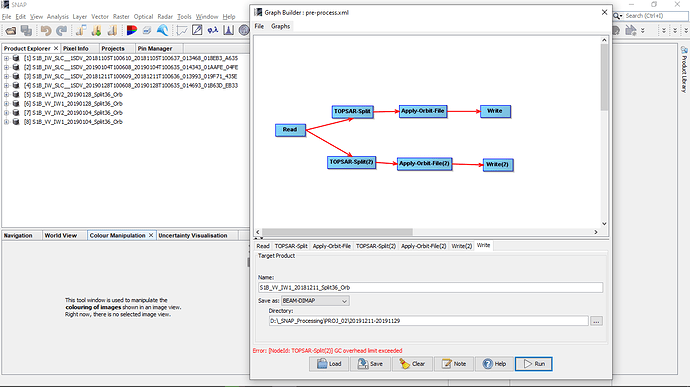Viewport: 690px width, 387px height.
Task: Open the Product Library side panel
Action: (684, 69)
